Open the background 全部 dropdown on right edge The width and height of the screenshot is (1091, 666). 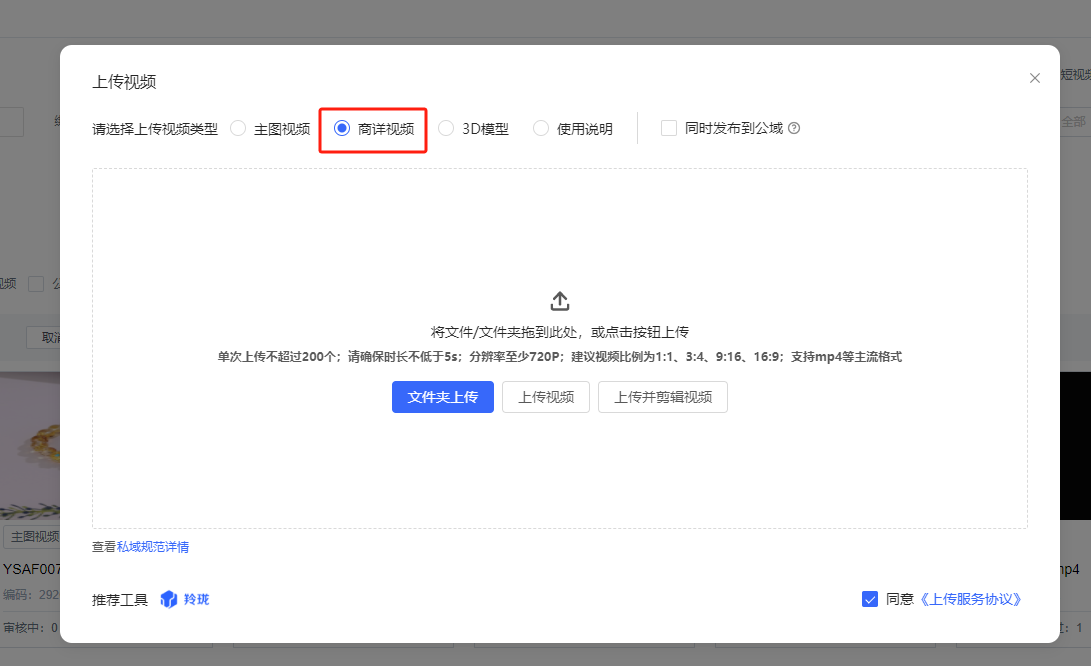click(1074, 121)
